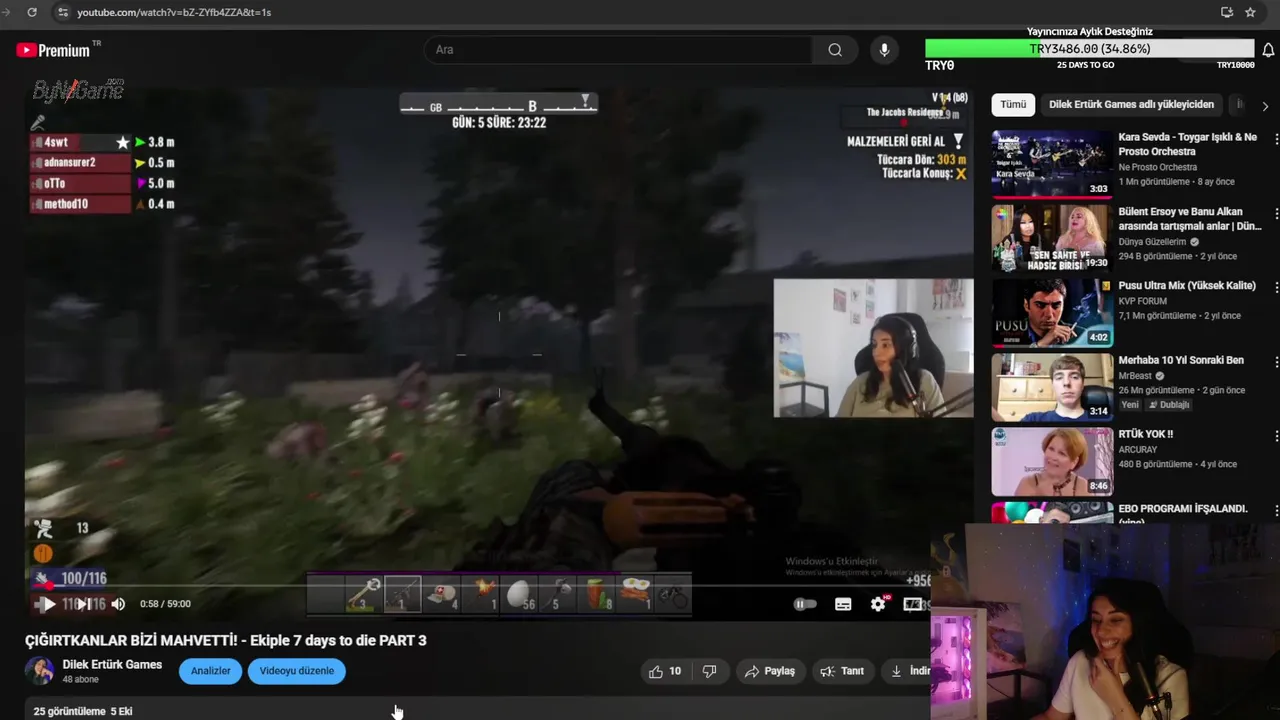The image size is (1280, 720).
Task: Dislike the video with thumbs down
Action: point(709,671)
